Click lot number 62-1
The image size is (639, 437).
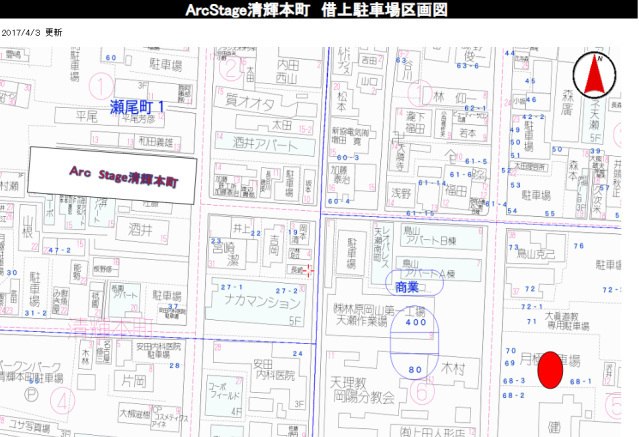click(476, 108)
